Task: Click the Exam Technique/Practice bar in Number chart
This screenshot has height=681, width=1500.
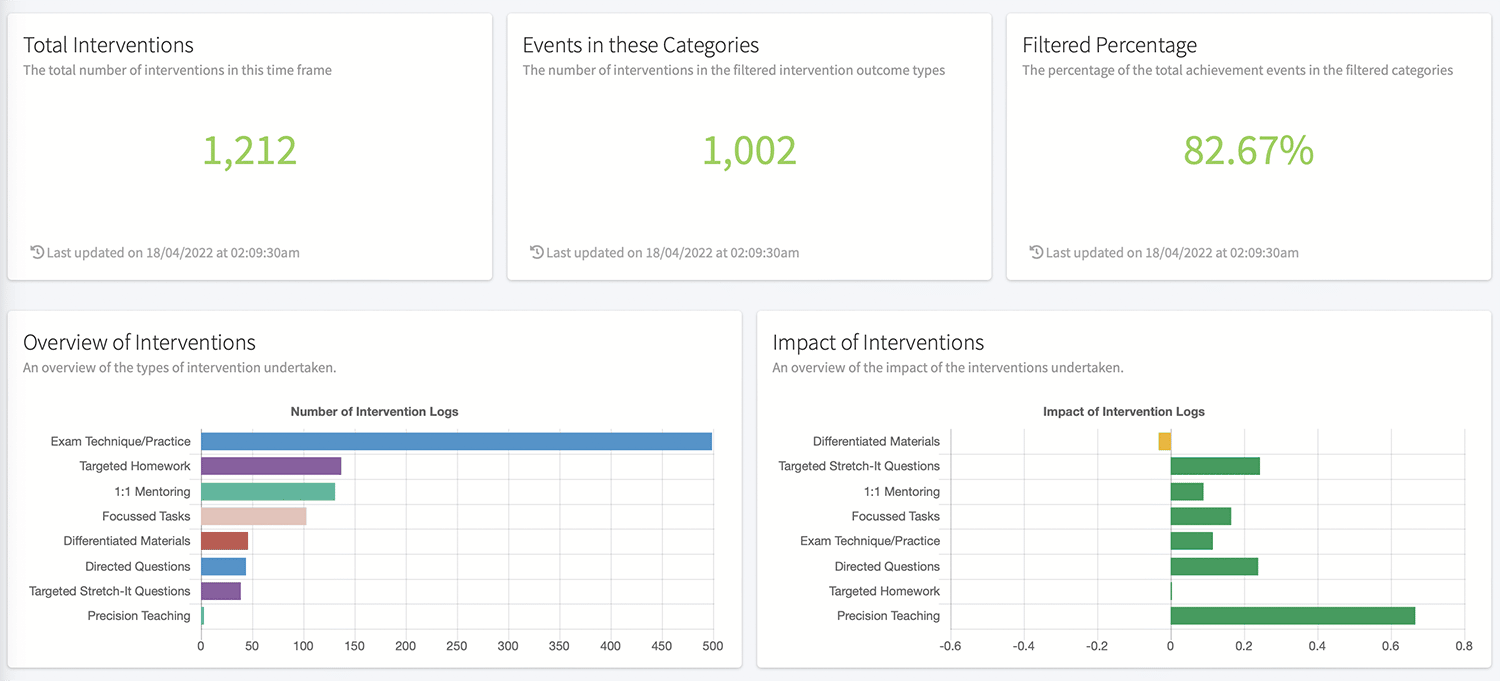Action: (456, 441)
